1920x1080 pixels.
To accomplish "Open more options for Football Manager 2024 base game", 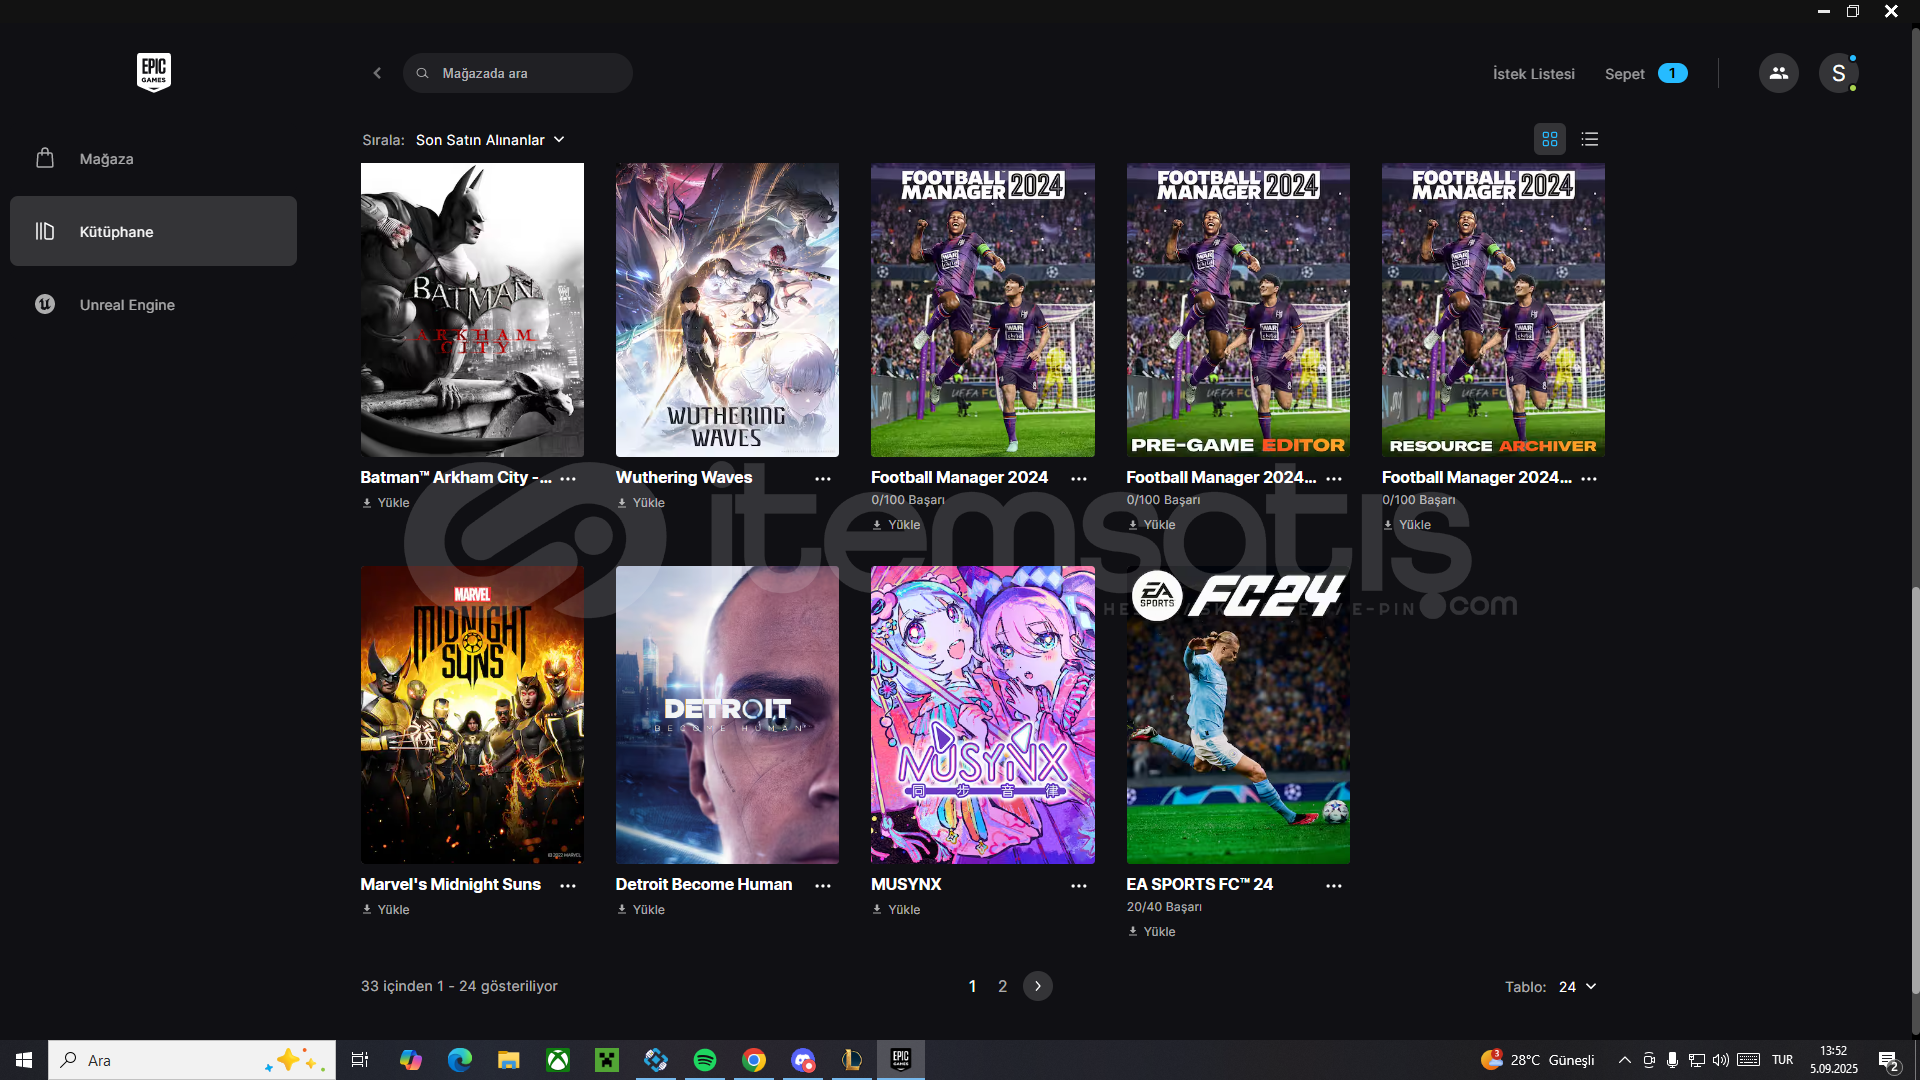I will coord(1079,479).
